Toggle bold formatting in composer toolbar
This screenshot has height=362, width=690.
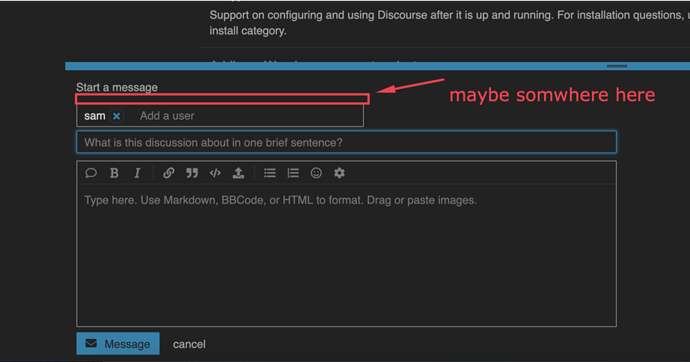pos(114,173)
